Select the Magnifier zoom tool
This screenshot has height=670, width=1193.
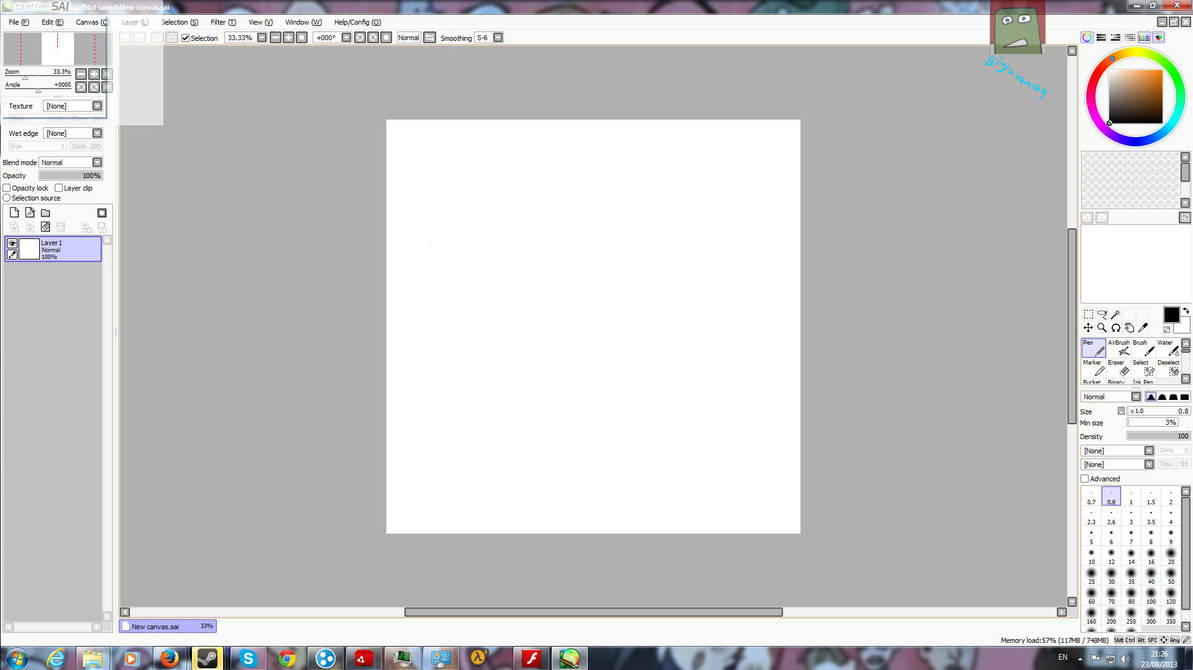click(x=1102, y=326)
